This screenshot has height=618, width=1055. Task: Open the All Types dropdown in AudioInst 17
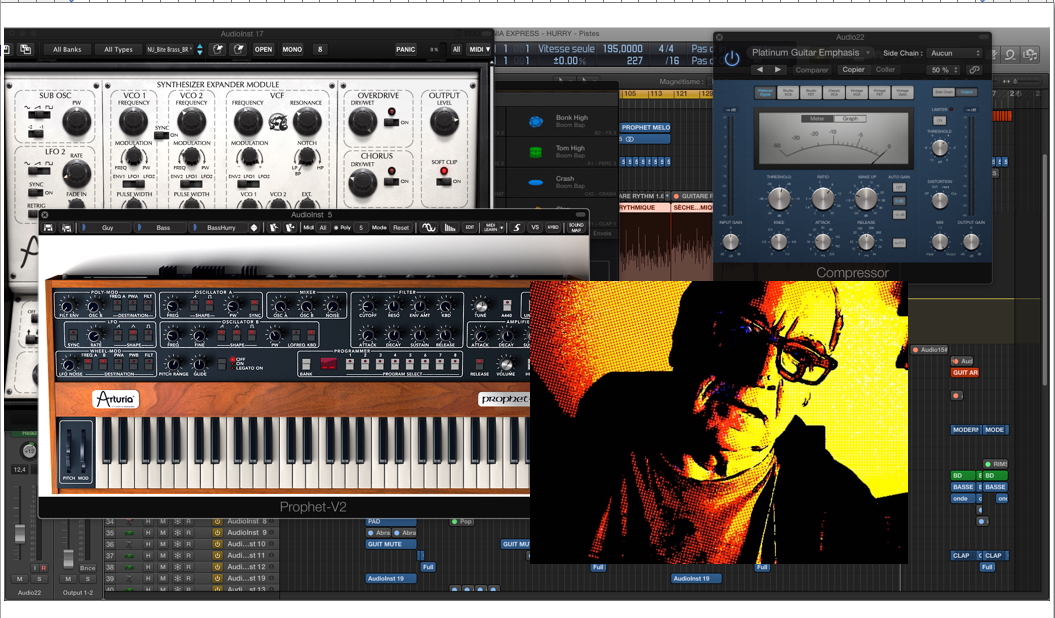click(118, 49)
